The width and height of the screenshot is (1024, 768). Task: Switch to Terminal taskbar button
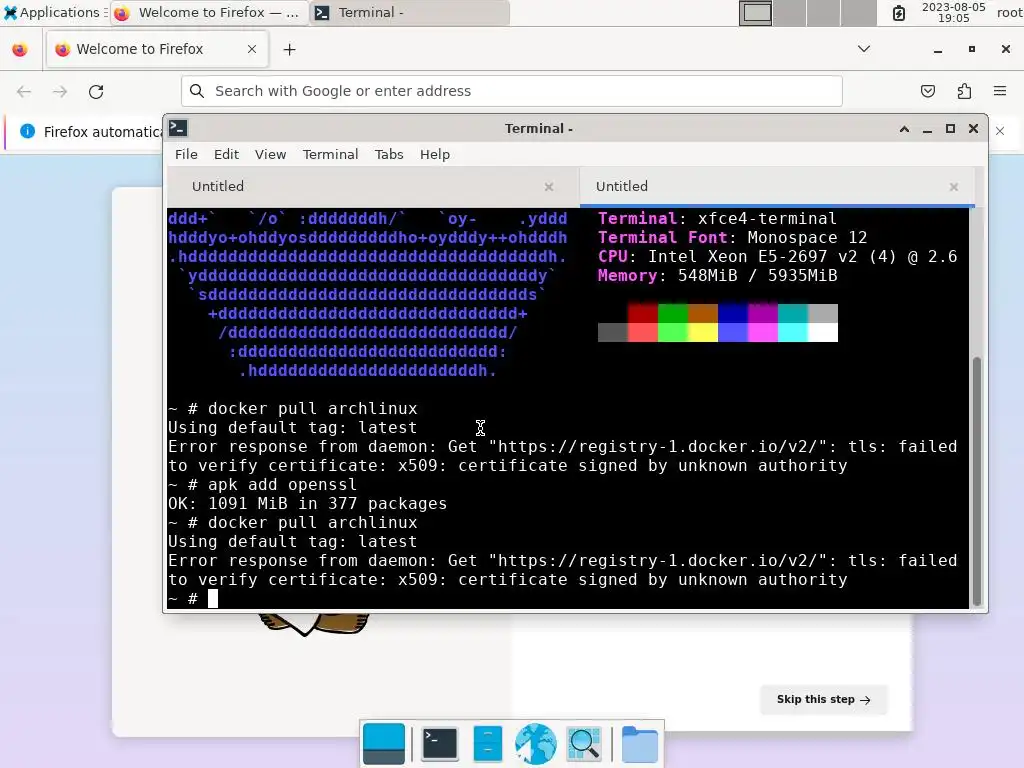click(409, 12)
